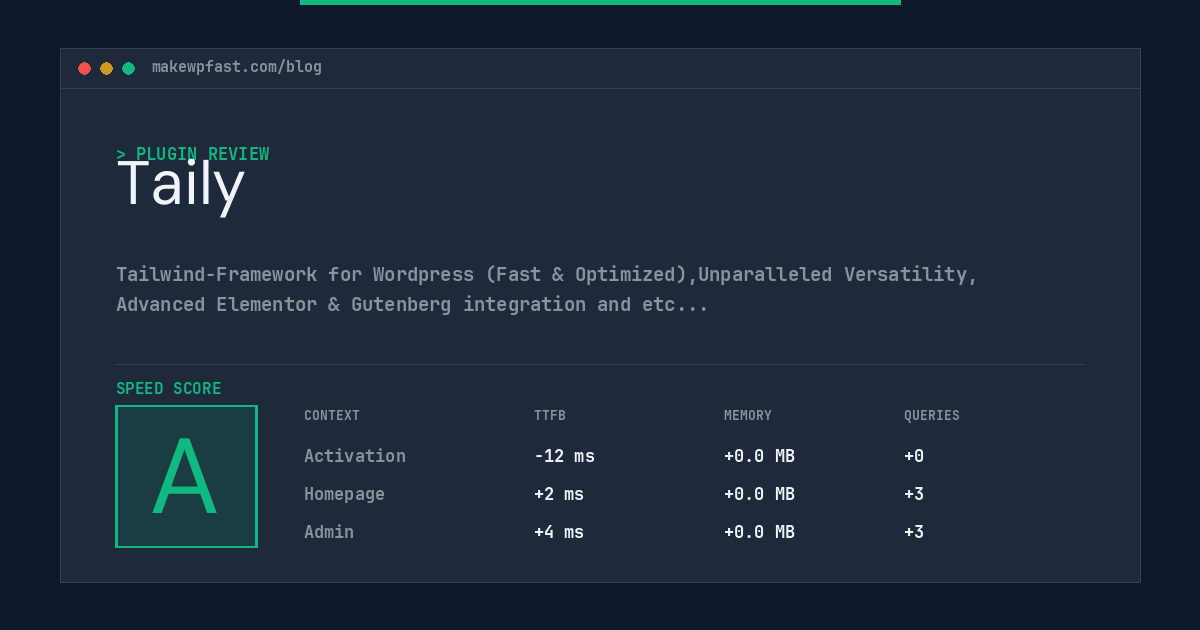Select the Admin row label
1200x630 pixels.
point(329,532)
